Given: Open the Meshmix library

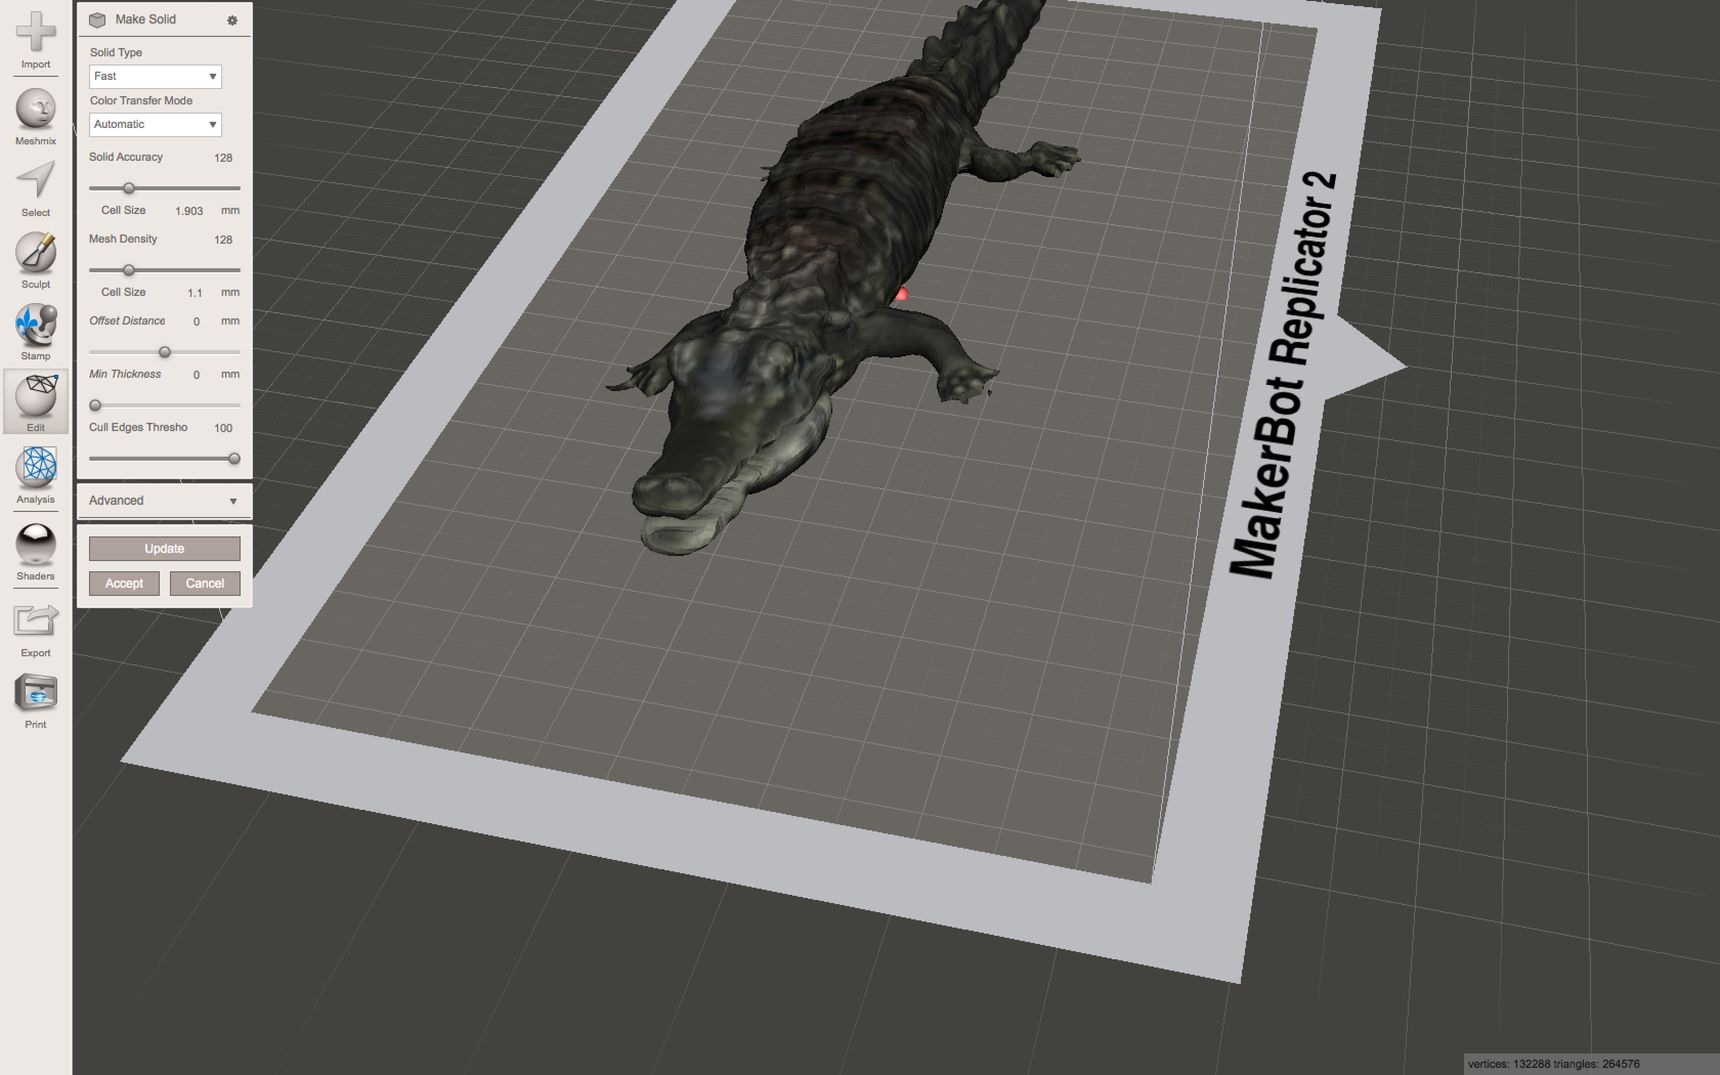Looking at the screenshot, I should (35, 116).
